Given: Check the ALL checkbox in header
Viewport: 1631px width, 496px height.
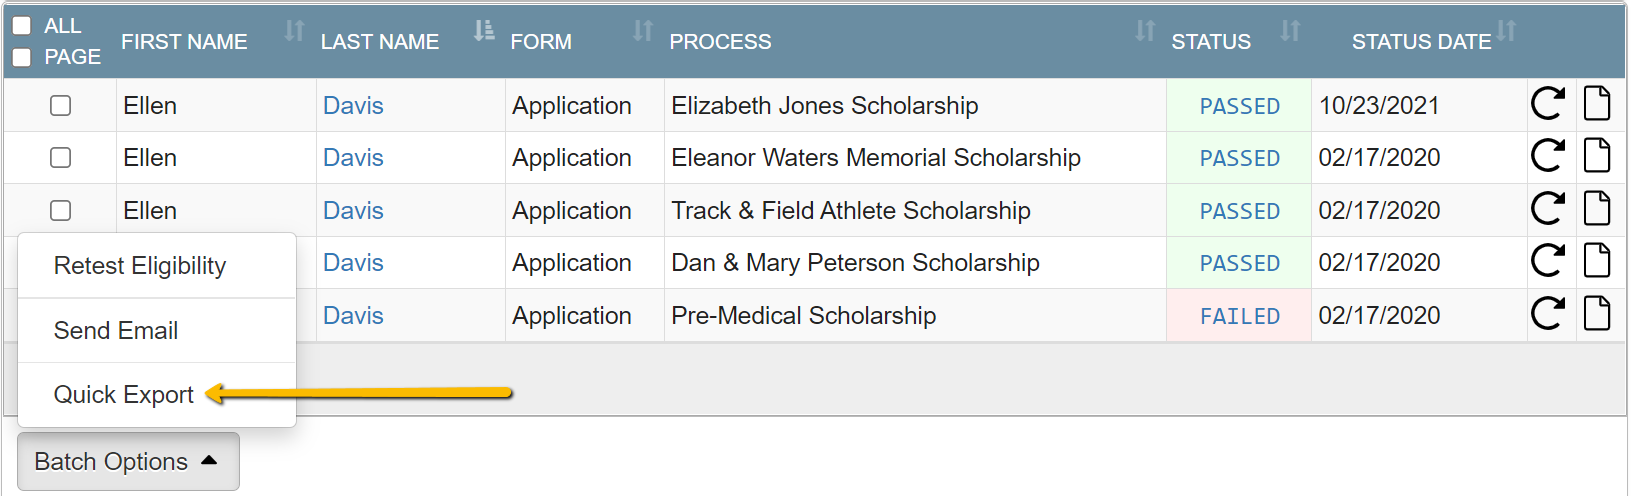Looking at the screenshot, I should coord(21,25).
